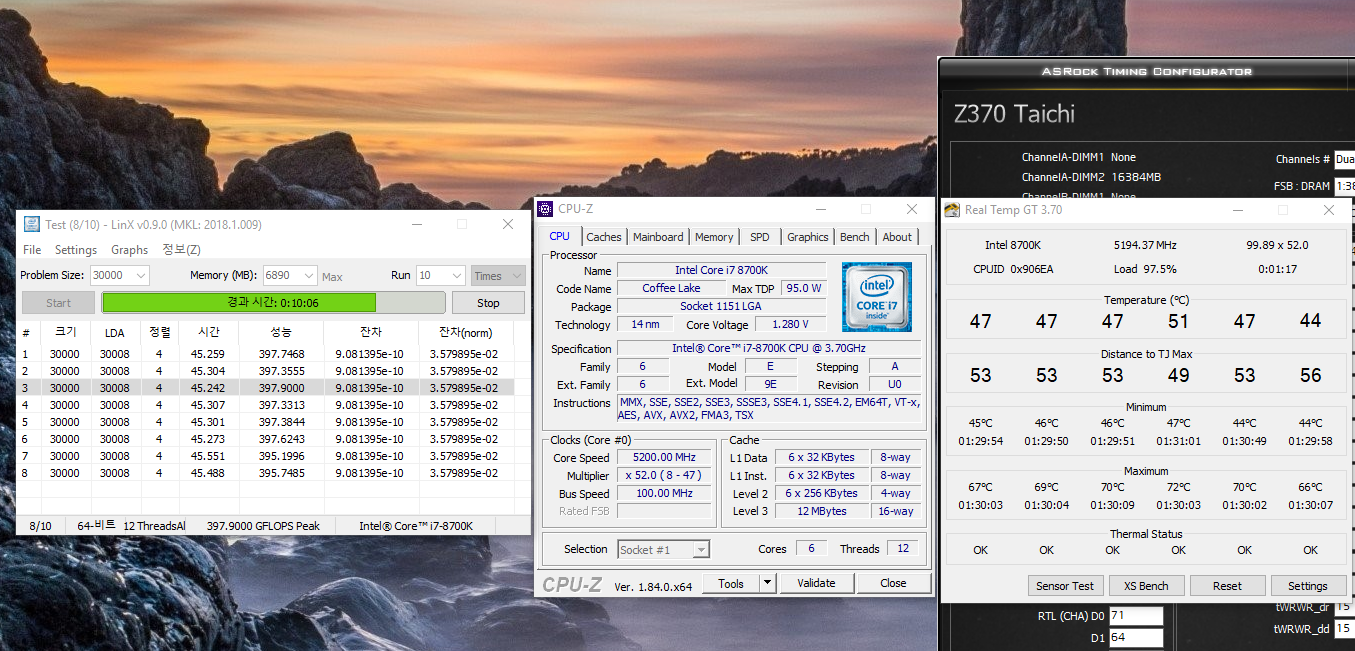Click the LinX window title icon
Viewport: 1355px width, 651px height.
coord(32,224)
